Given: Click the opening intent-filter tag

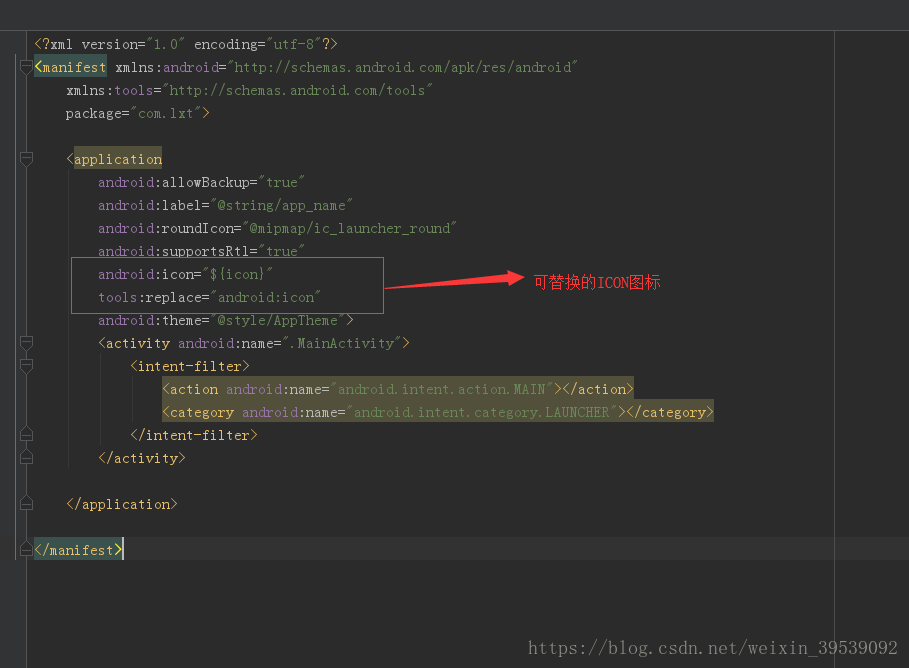Looking at the screenshot, I should click(190, 366).
